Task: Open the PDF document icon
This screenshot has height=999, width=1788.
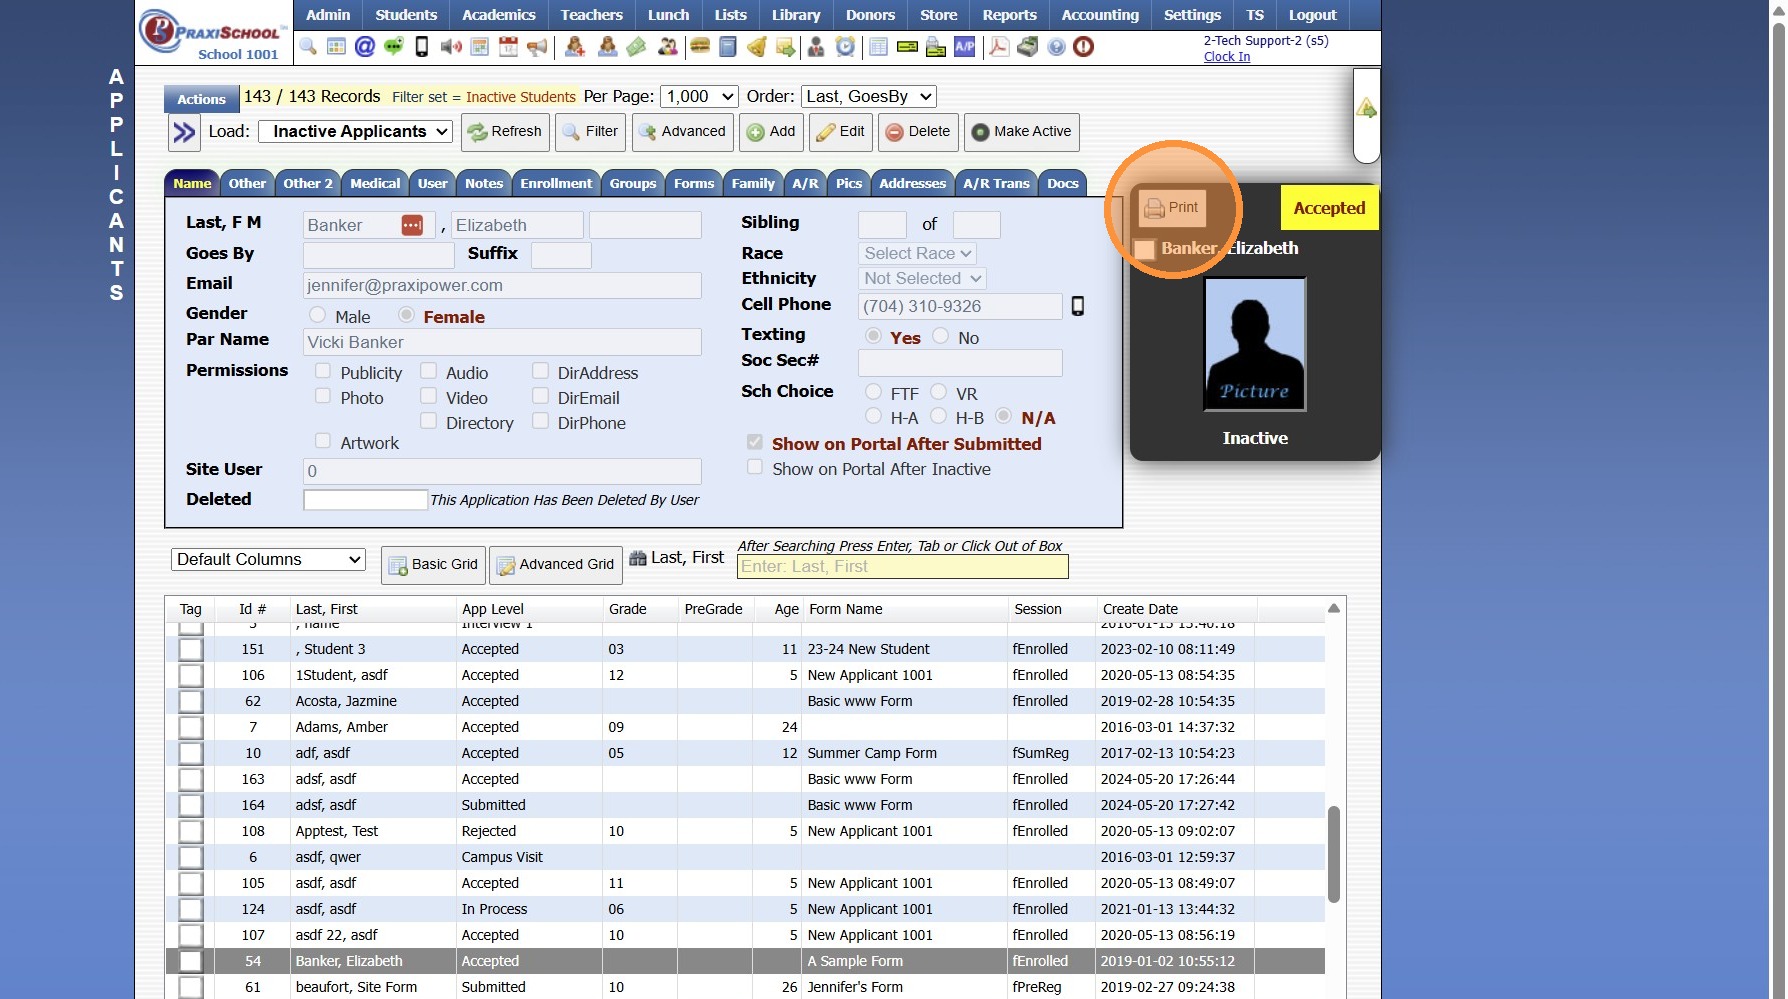Action: tap(998, 47)
